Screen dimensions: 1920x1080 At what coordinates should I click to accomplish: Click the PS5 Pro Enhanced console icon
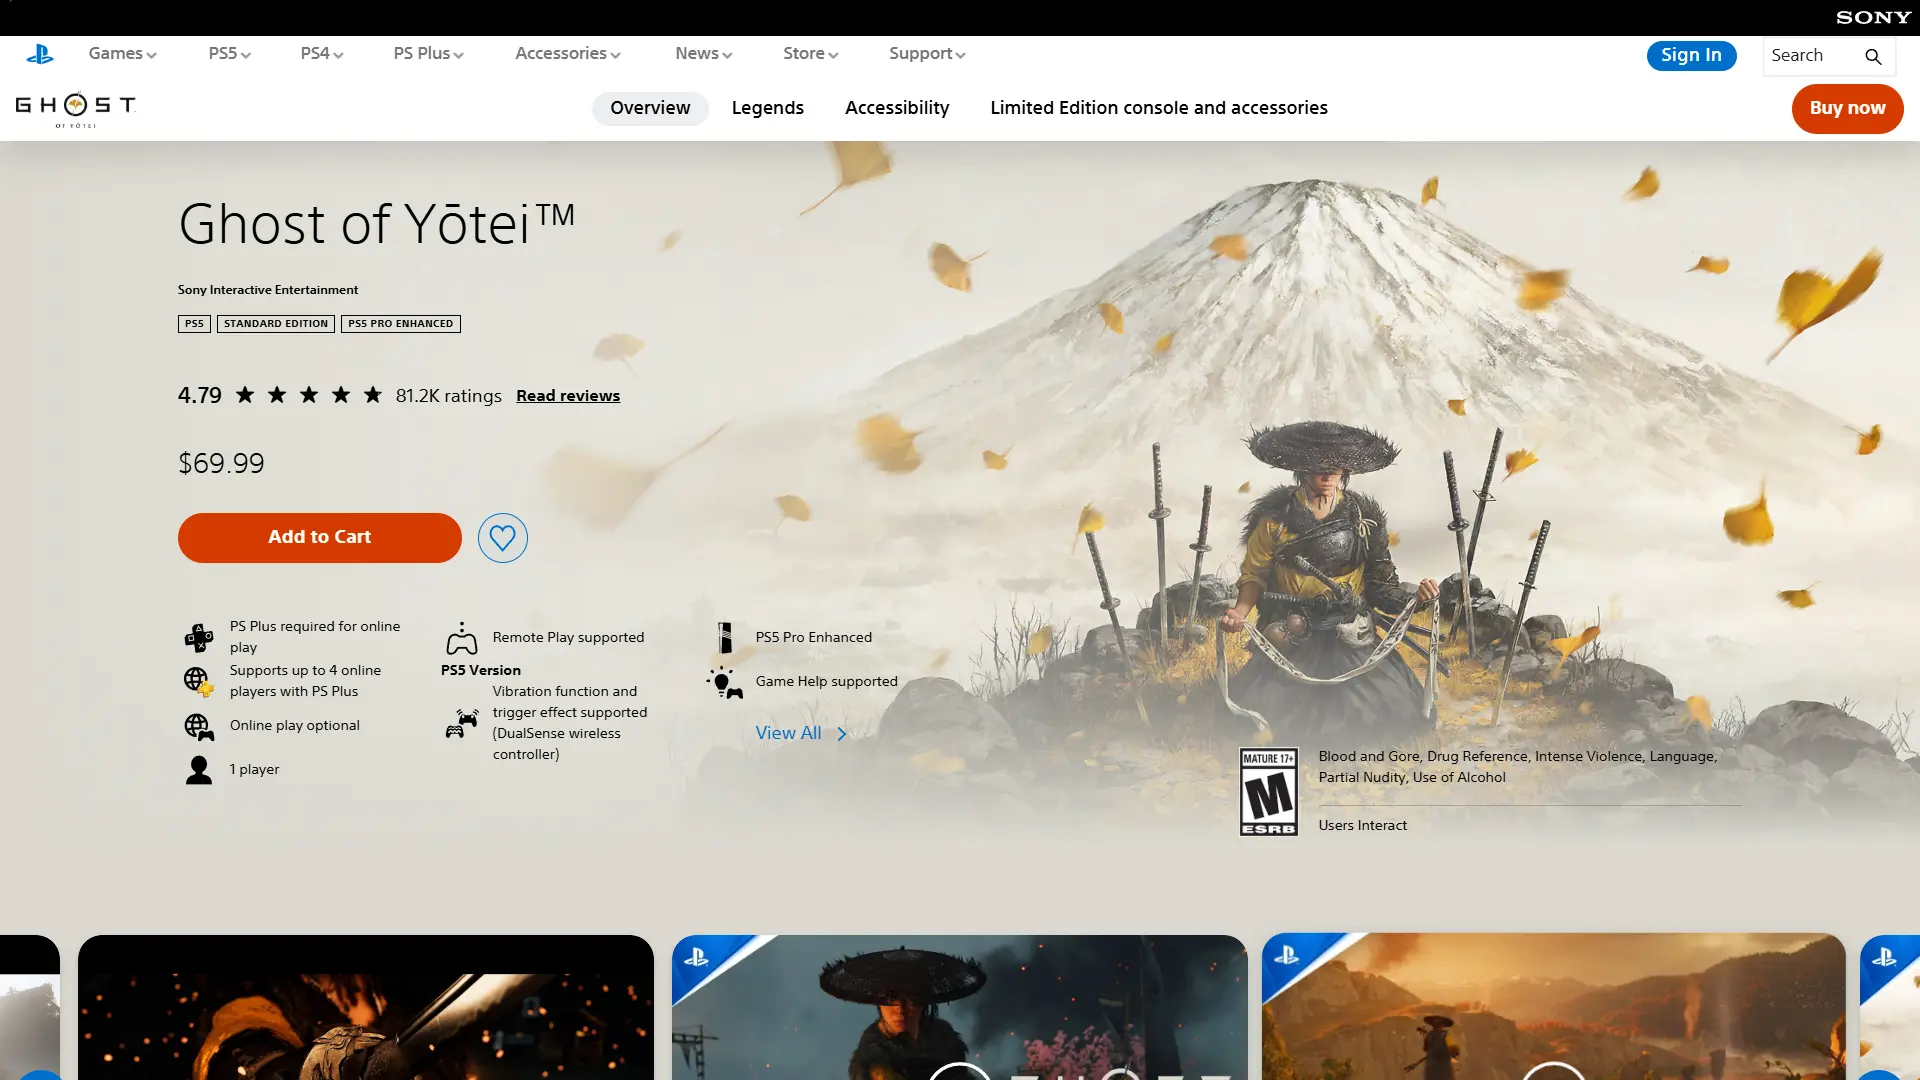[x=725, y=638]
